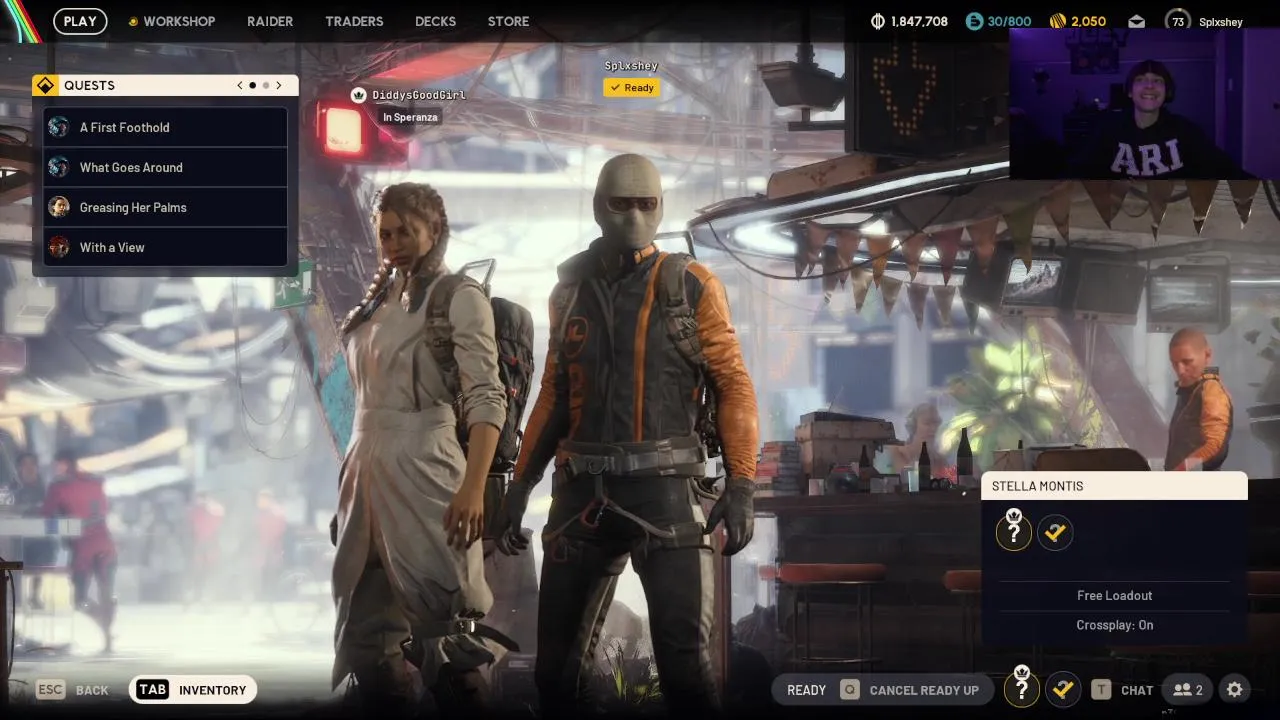Image resolution: width=1280 pixels, height=720 pixels.
Task: Click the ESC BACK button
Action: [72, 690]
